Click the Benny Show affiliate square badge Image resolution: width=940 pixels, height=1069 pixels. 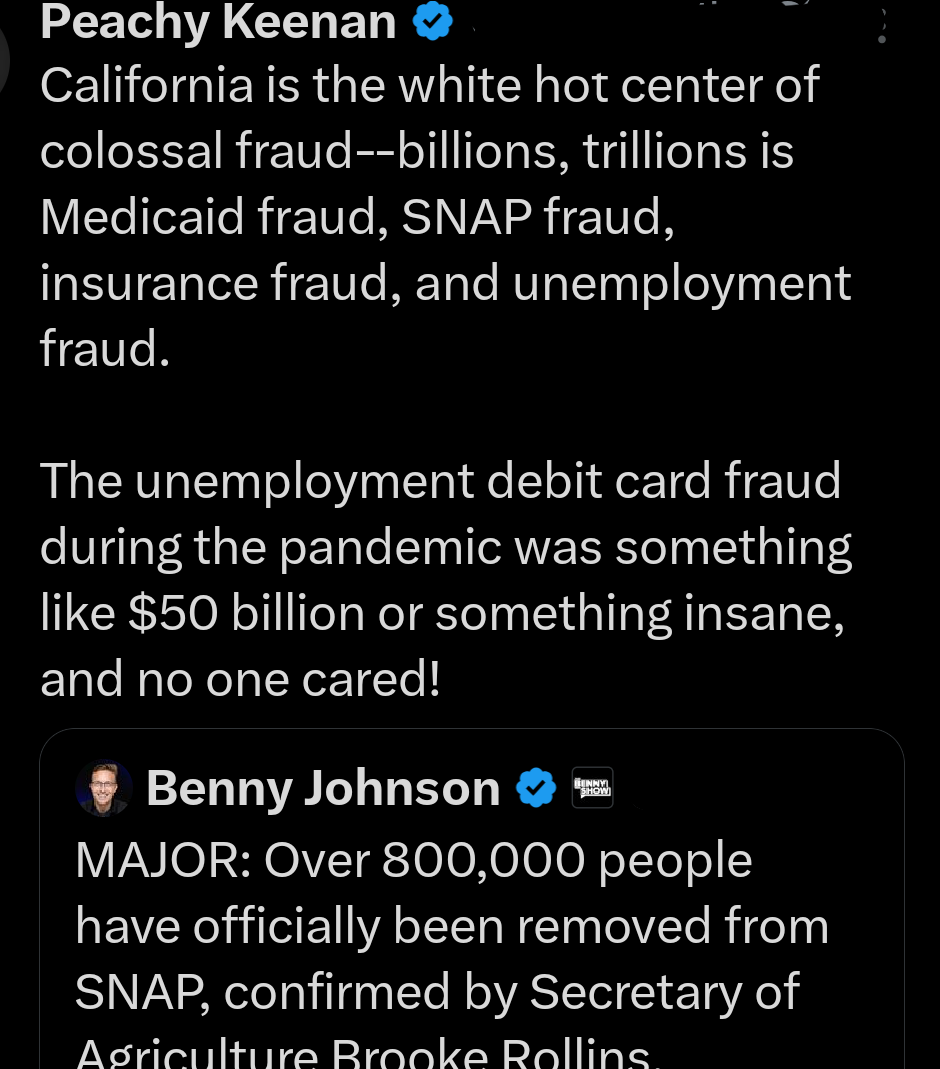(592, 787)
